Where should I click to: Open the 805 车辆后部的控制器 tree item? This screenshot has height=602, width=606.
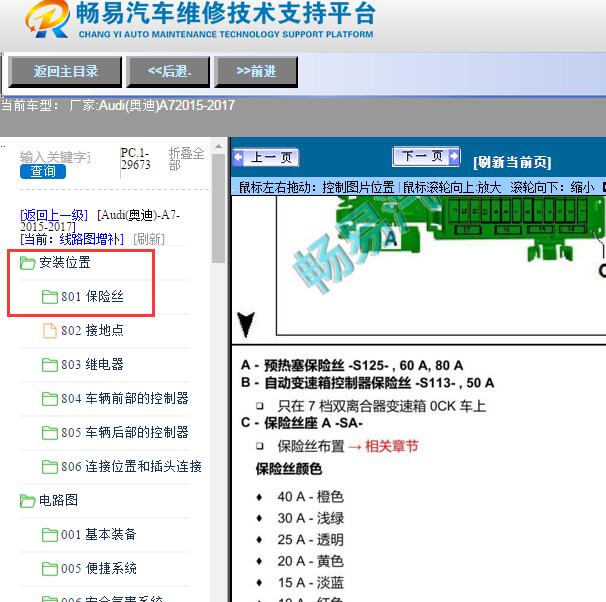coord(125,433)
